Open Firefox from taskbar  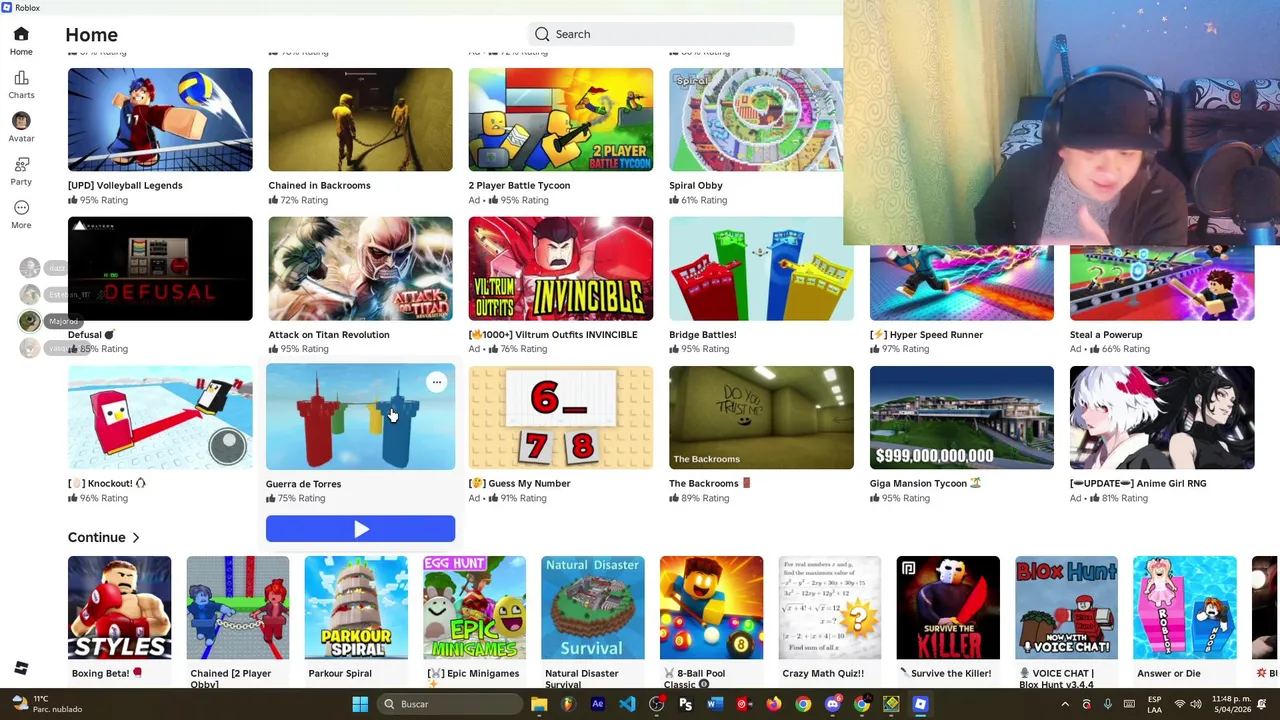[773, 704]
